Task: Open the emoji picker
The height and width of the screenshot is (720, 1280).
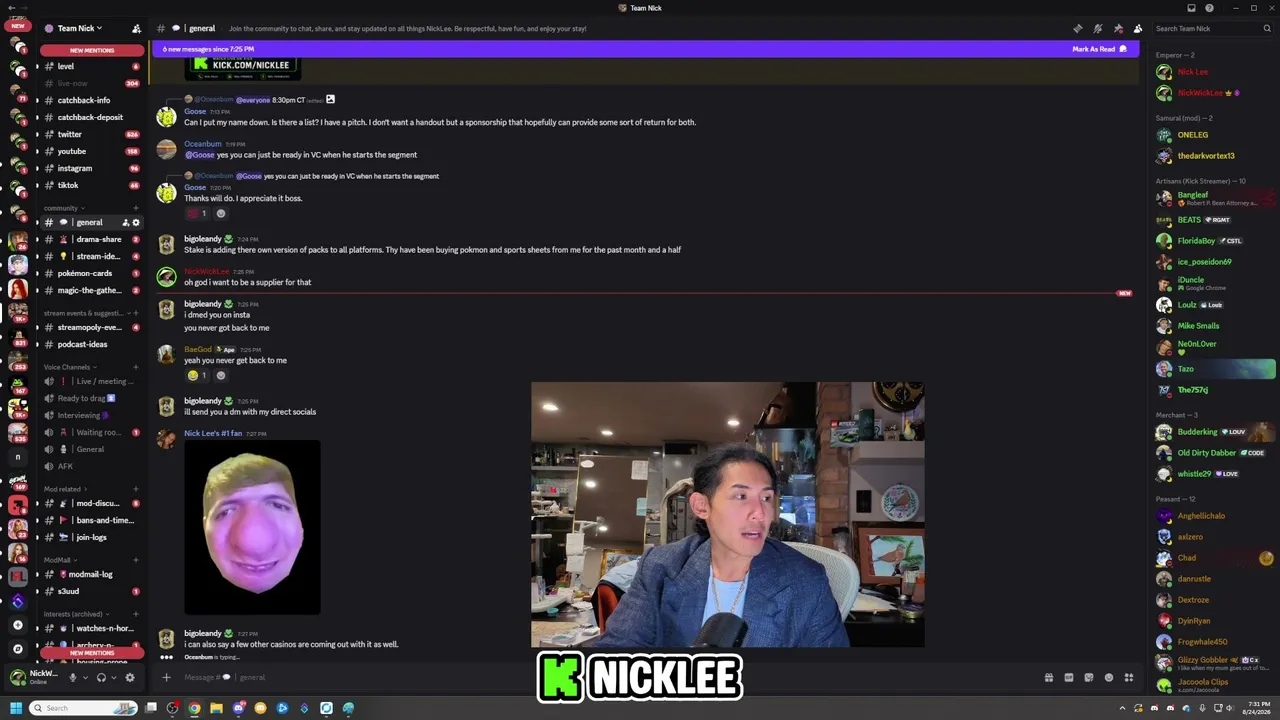Action: click(1109, 677)
